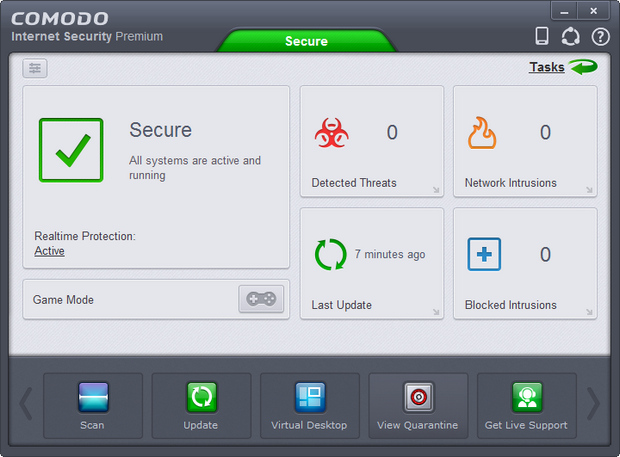Expand the Last Update tile corner arrow

tap(436, 312)
